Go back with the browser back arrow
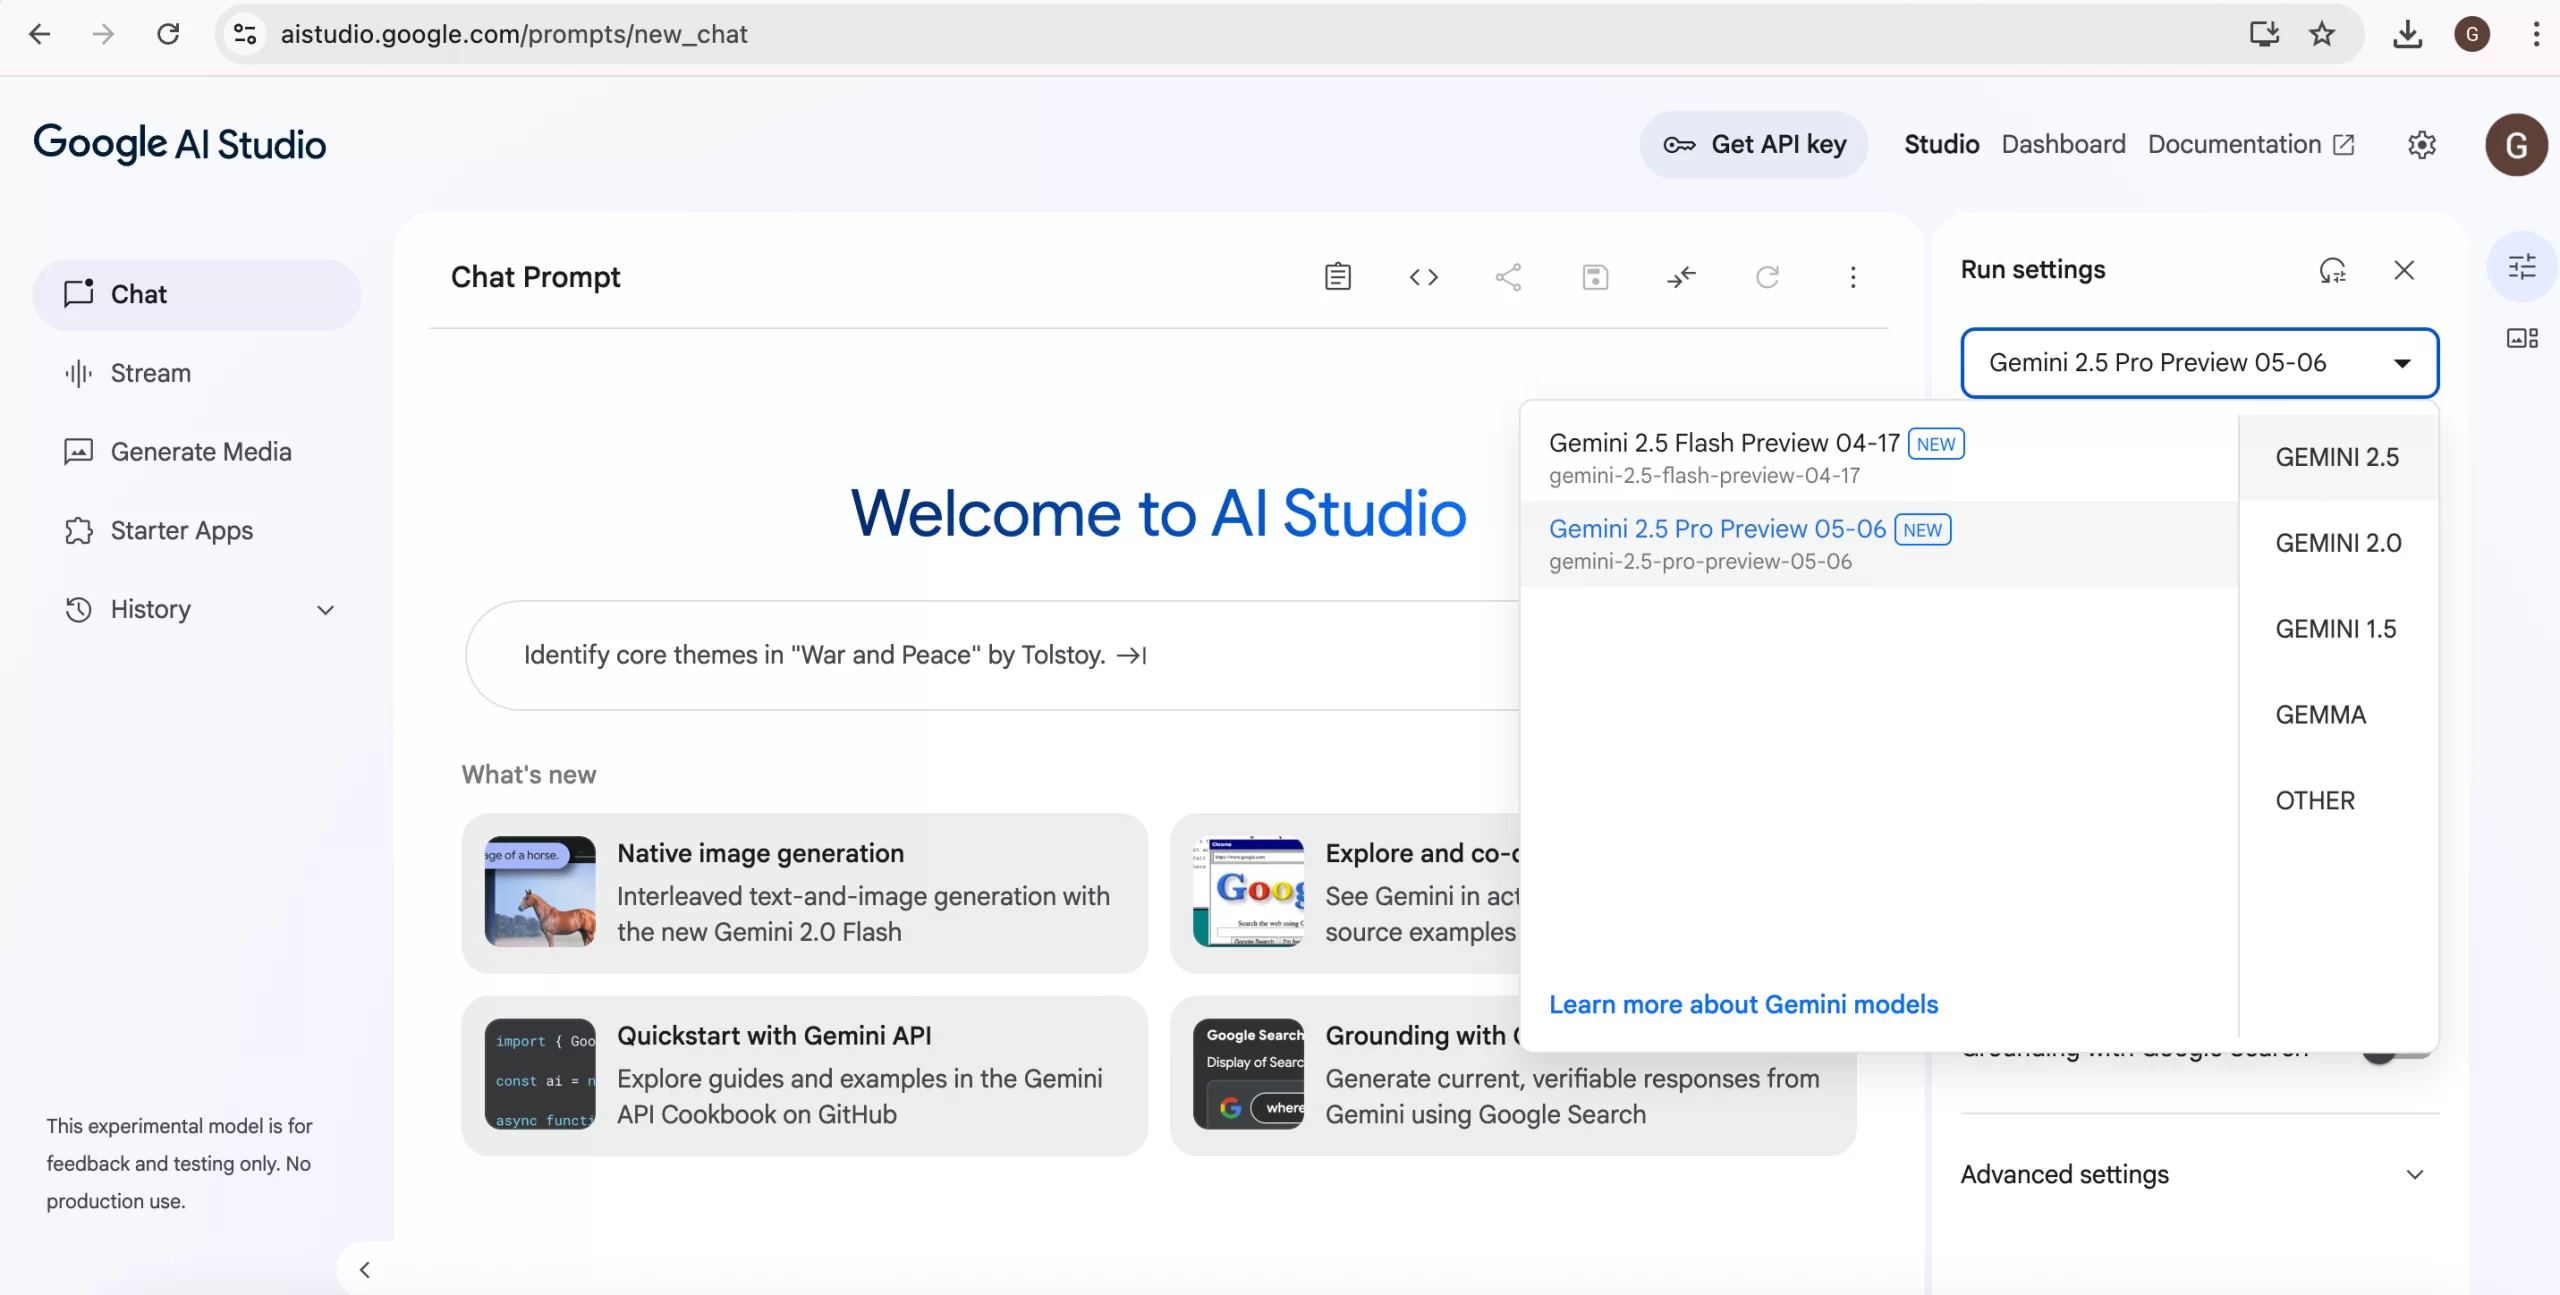Viewport: 2560px width, 1295px height. click(x=39, y=34)
